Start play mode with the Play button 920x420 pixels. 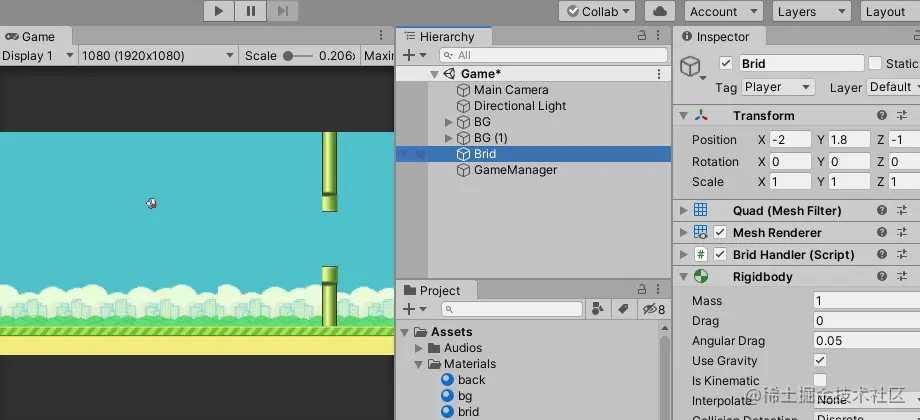(x=219, y=11)
